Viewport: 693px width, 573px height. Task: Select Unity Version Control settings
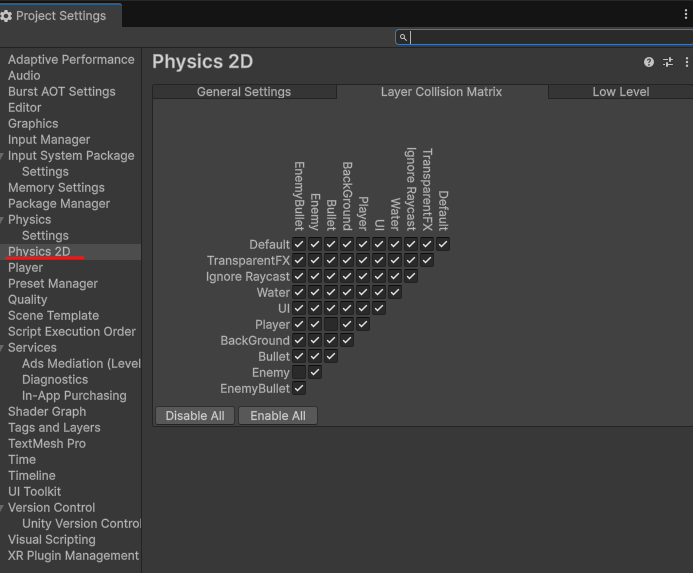[x=81, y=524]
